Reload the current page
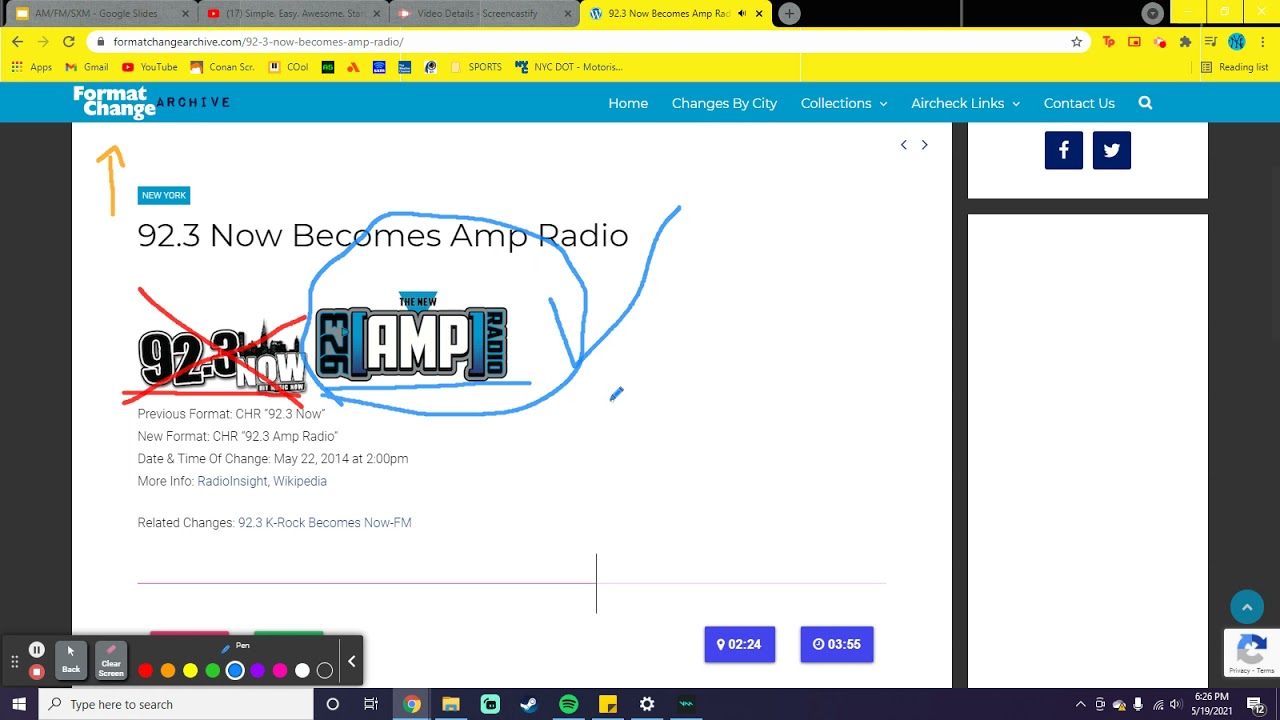Viewport: 1280px width, 720px height. point(68,42)
